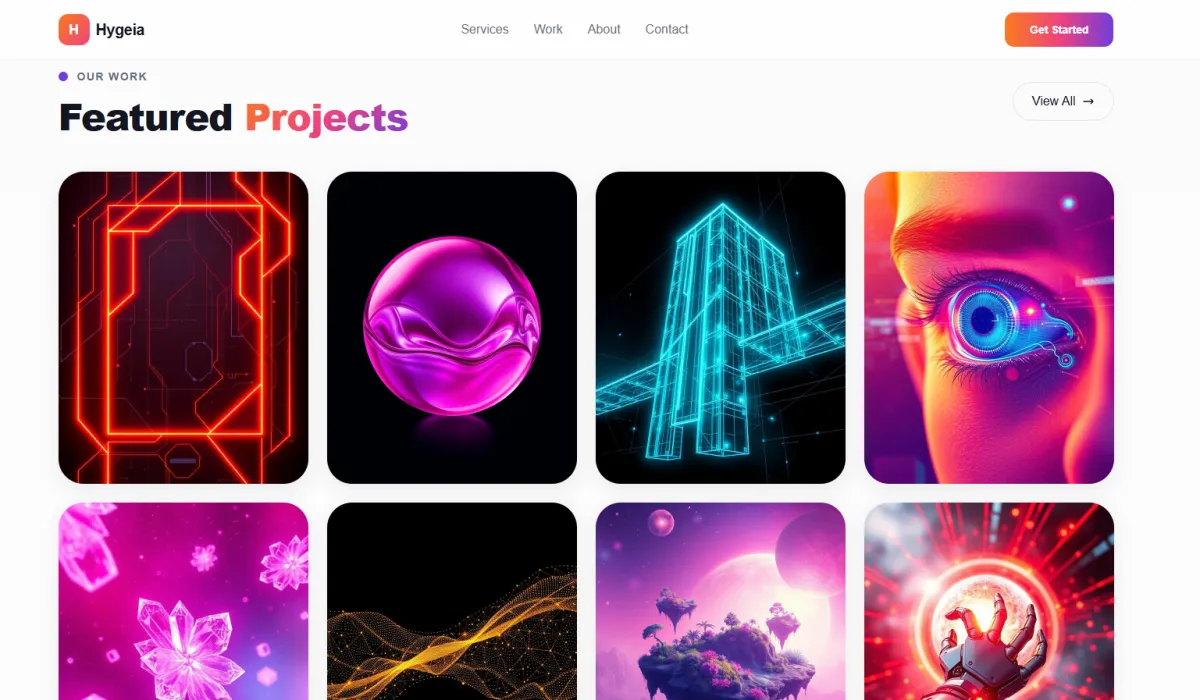This screenshot has height=700, width=1200.
Task: Open the About page link
Action: (604, 29)
